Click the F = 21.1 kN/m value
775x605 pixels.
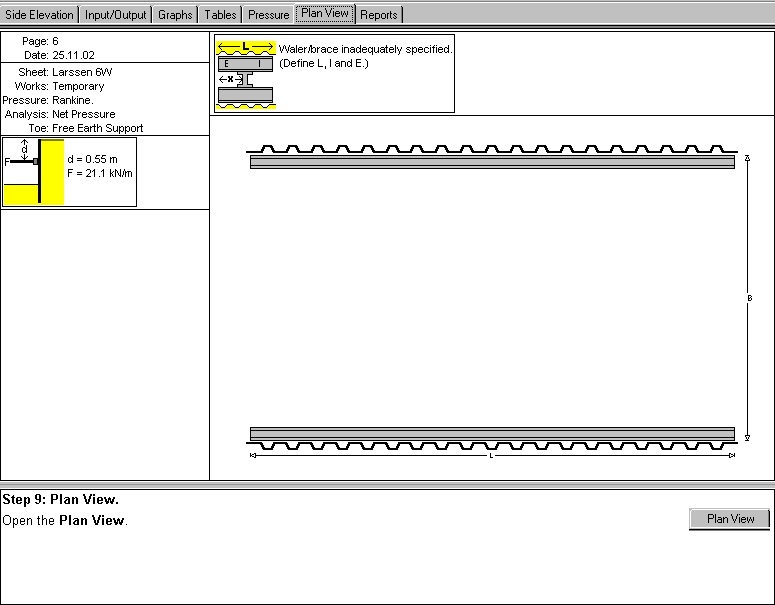tap(99, 173)
